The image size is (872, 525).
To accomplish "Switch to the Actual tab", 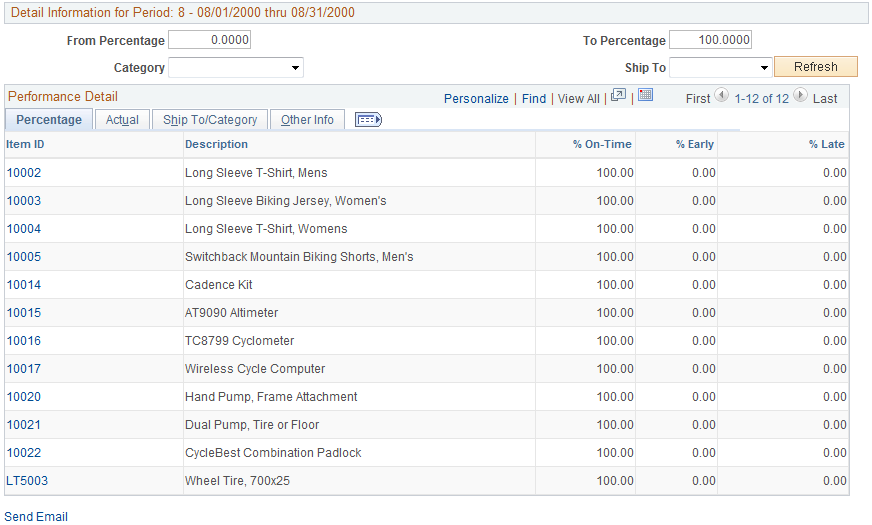I will [122, 120].
